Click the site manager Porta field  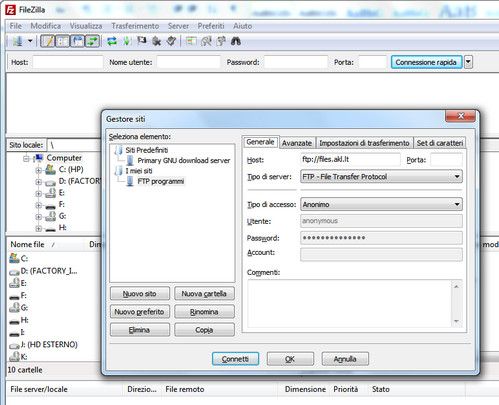tap(446, 160)
